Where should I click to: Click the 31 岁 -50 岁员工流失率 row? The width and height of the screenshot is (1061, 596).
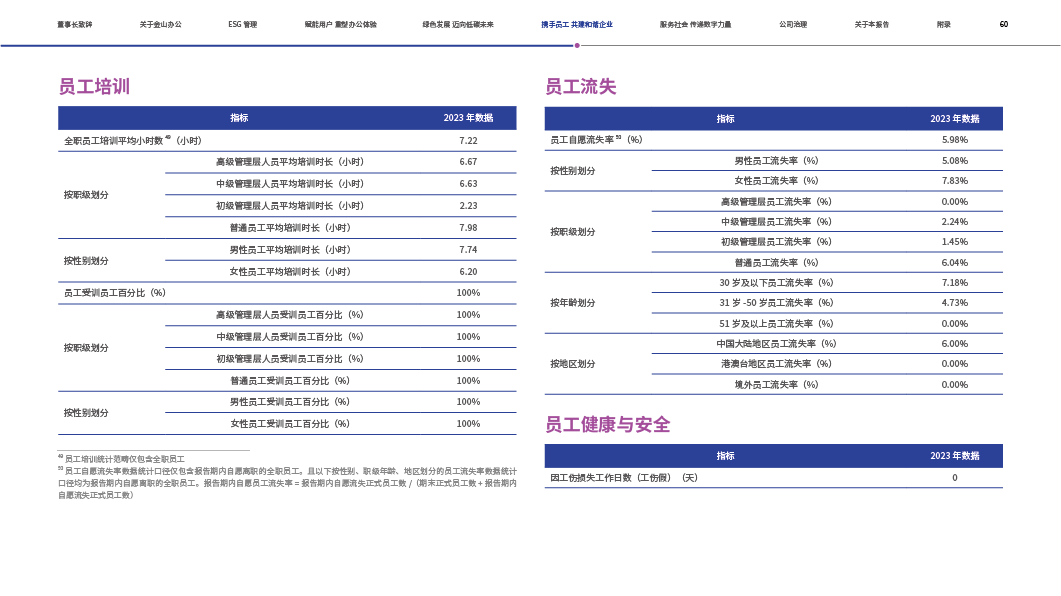pos(776,303)
